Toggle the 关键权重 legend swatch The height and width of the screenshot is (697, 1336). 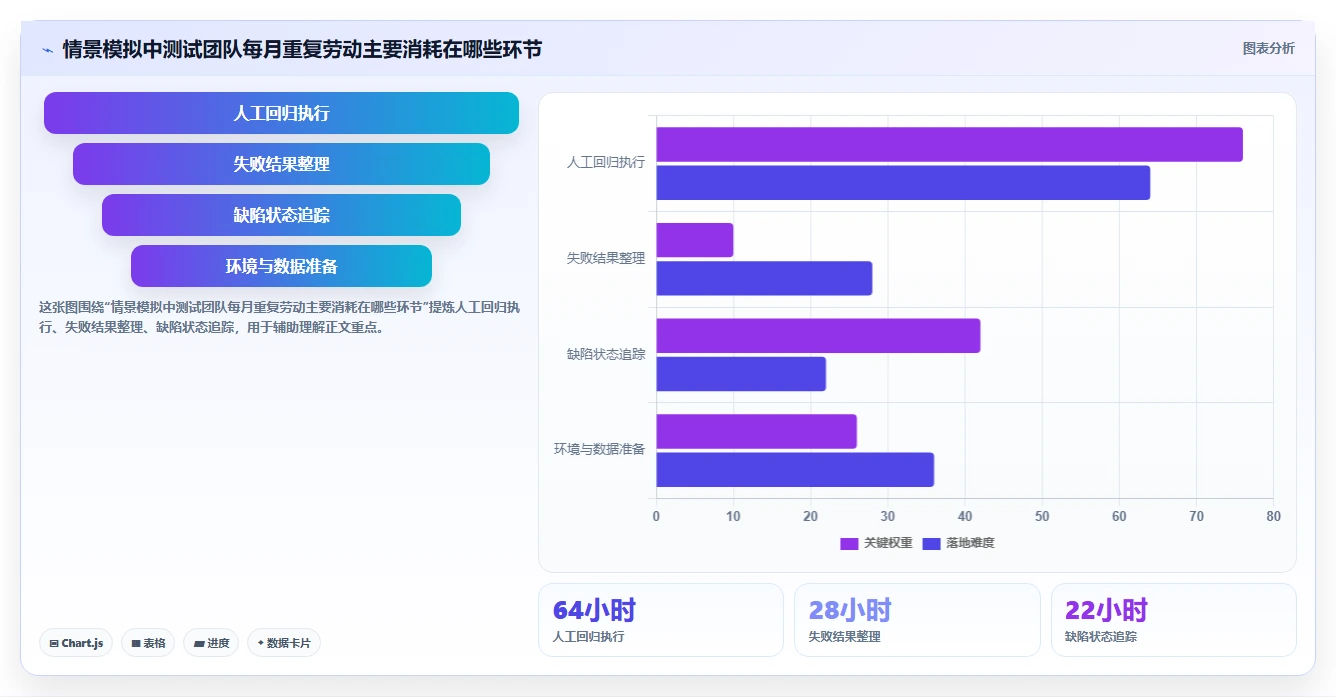pos(849,543)
